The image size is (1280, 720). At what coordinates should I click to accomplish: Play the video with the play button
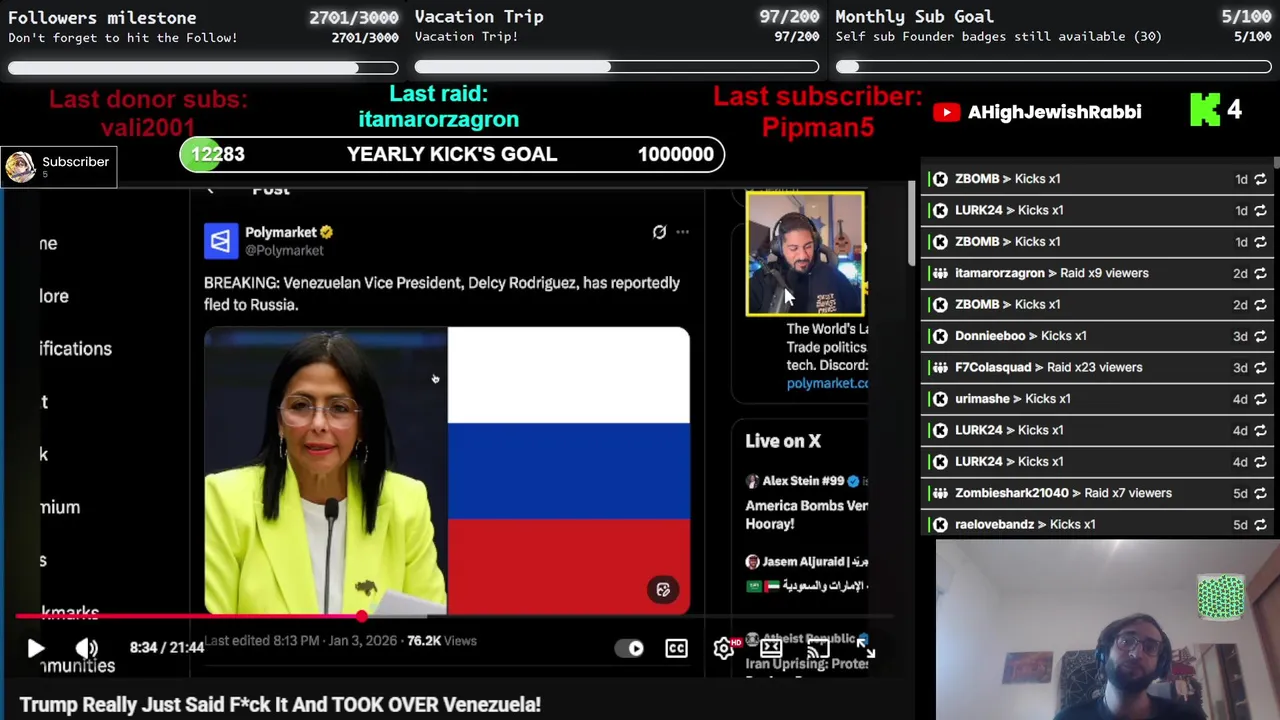pyautogui.click(x=35, y=648)
